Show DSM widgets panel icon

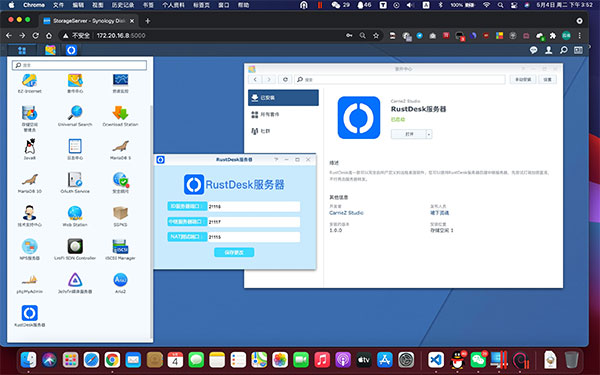578,50
